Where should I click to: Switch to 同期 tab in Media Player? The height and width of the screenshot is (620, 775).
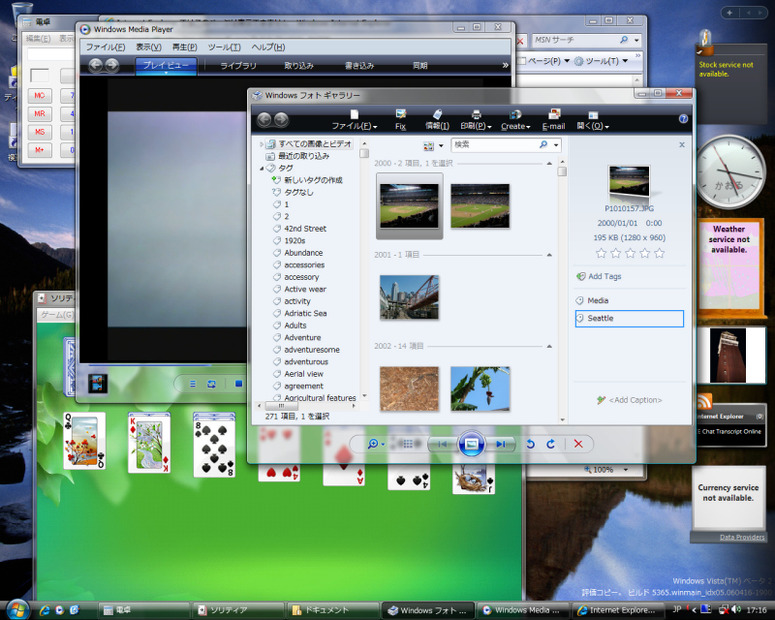pyautogui.click(x=420, y=65)
